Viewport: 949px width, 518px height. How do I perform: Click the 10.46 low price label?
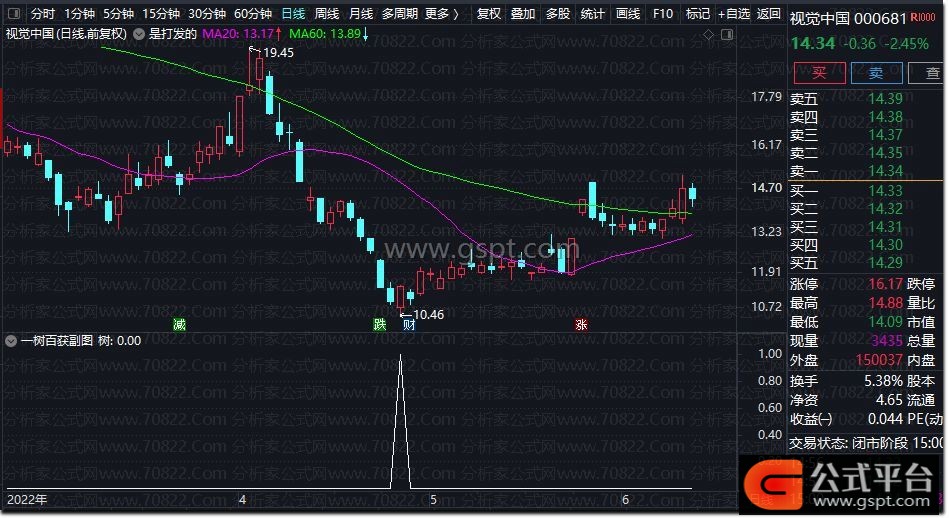429,315
